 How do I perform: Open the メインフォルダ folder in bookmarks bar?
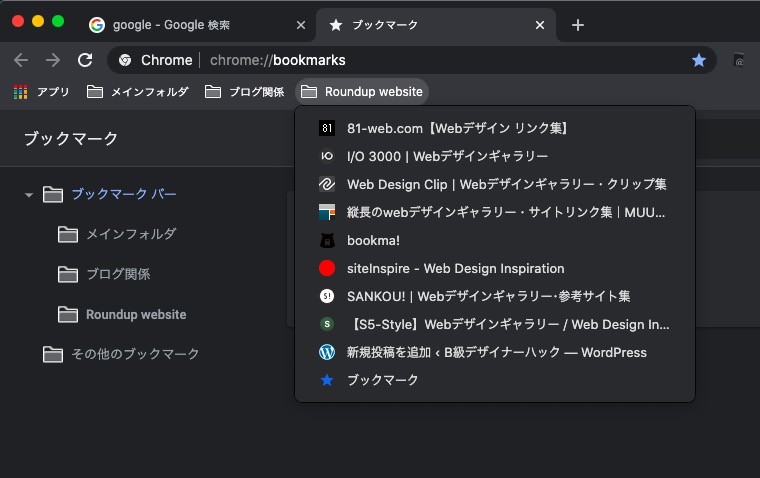pos(138,92)
